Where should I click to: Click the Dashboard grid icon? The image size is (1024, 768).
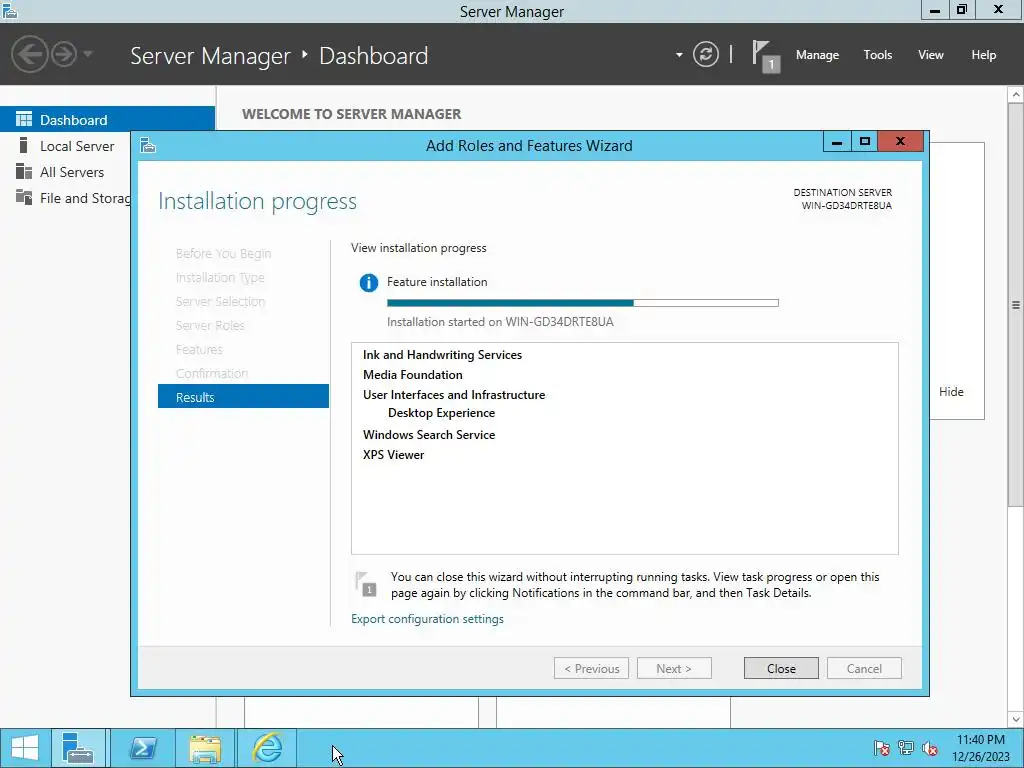click(24, 119)
